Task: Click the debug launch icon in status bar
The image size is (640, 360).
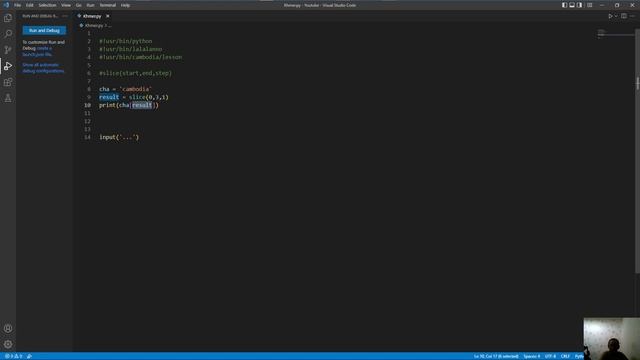Action: [29, 356]
